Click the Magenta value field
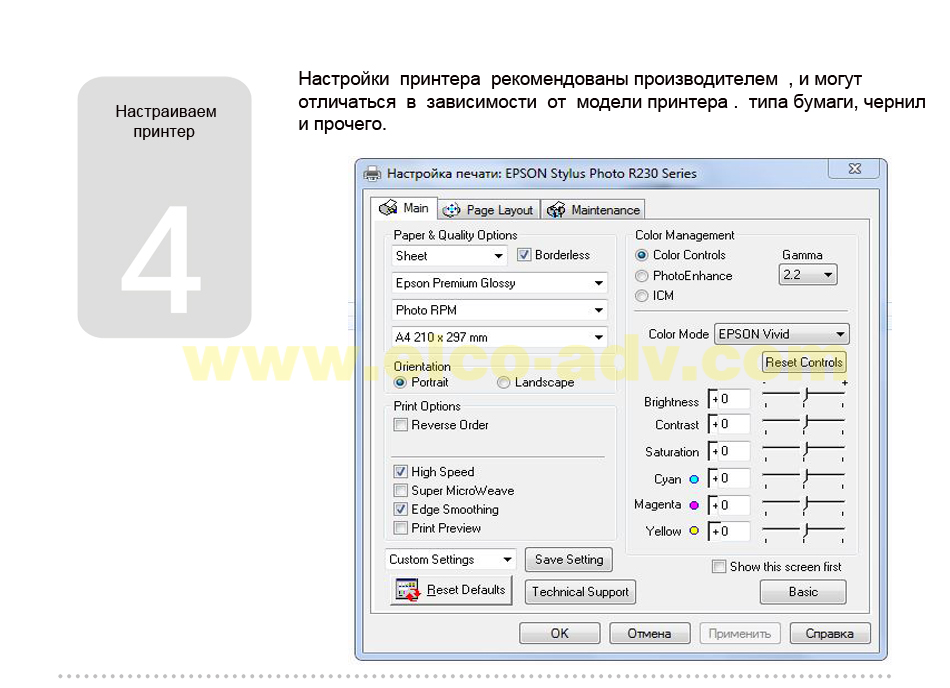950x688 pixels. 729,505
